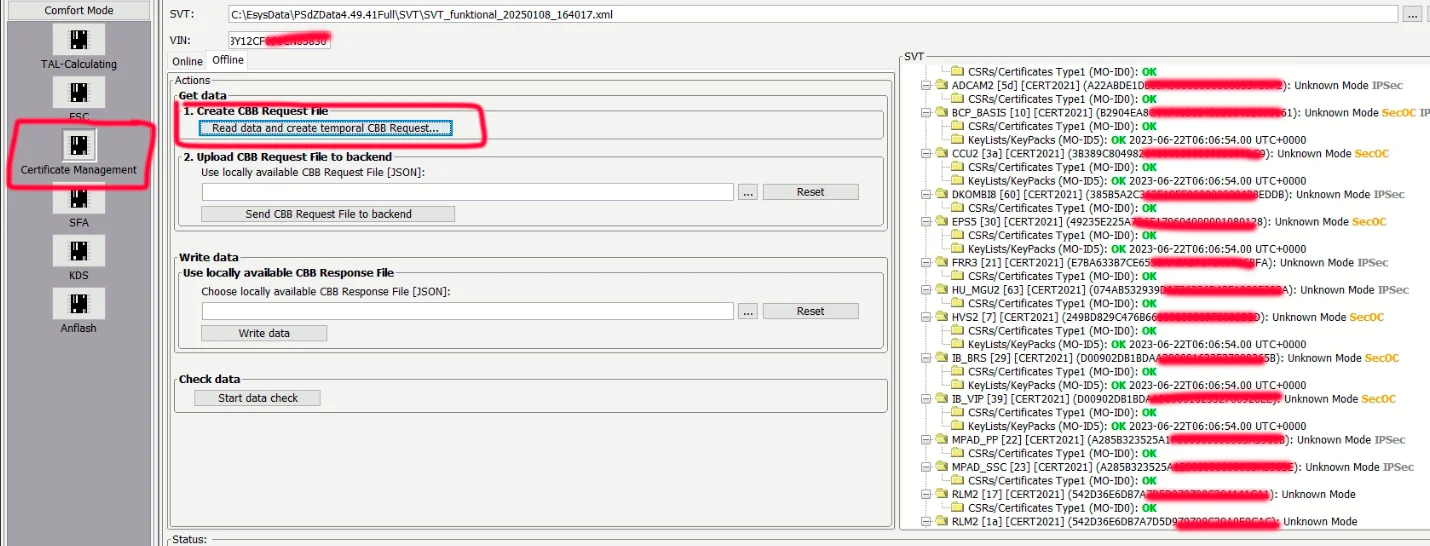
Task: Click KeyLists/KeyPacks folder icon under BCP_BASIS
Action: point(957,140)
